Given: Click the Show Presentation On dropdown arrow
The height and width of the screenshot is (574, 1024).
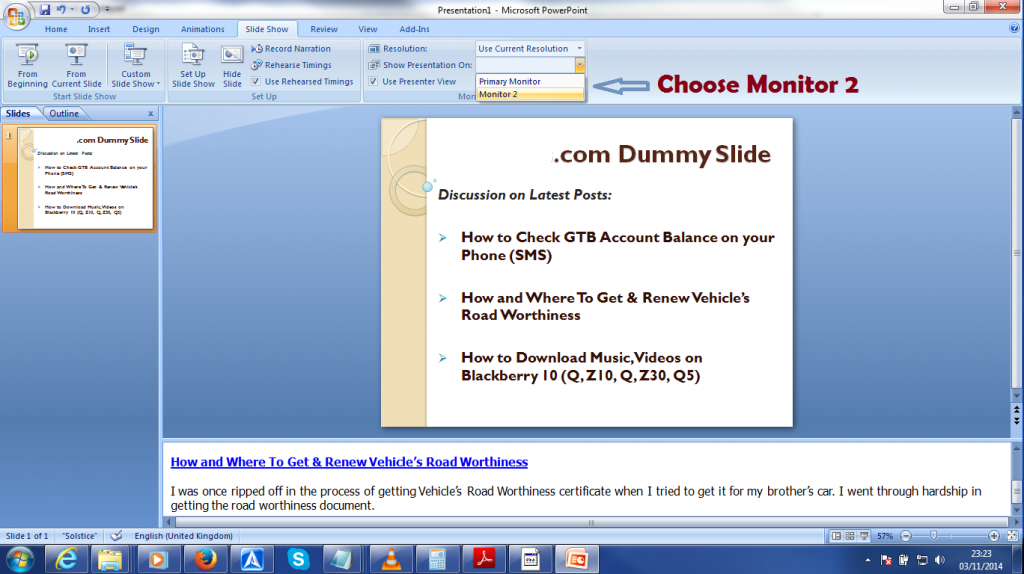Looking at the screenshot, I should point(579,65).
